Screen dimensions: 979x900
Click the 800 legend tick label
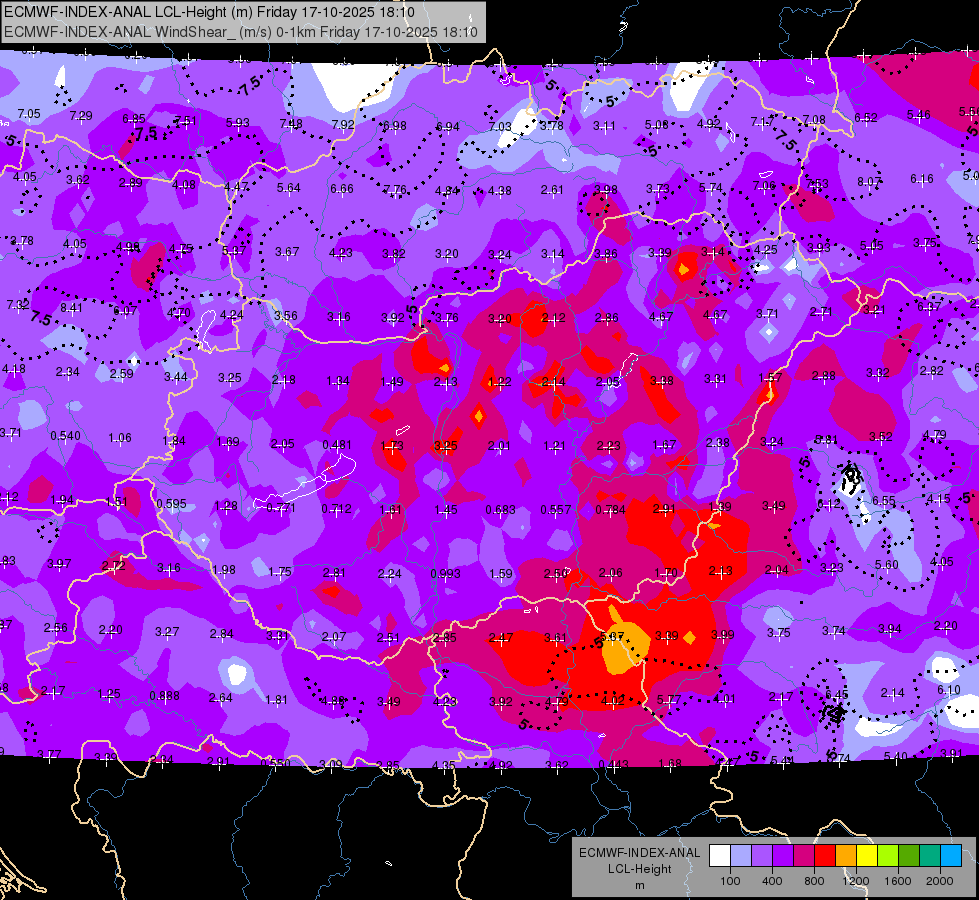(x=814, y=881)
